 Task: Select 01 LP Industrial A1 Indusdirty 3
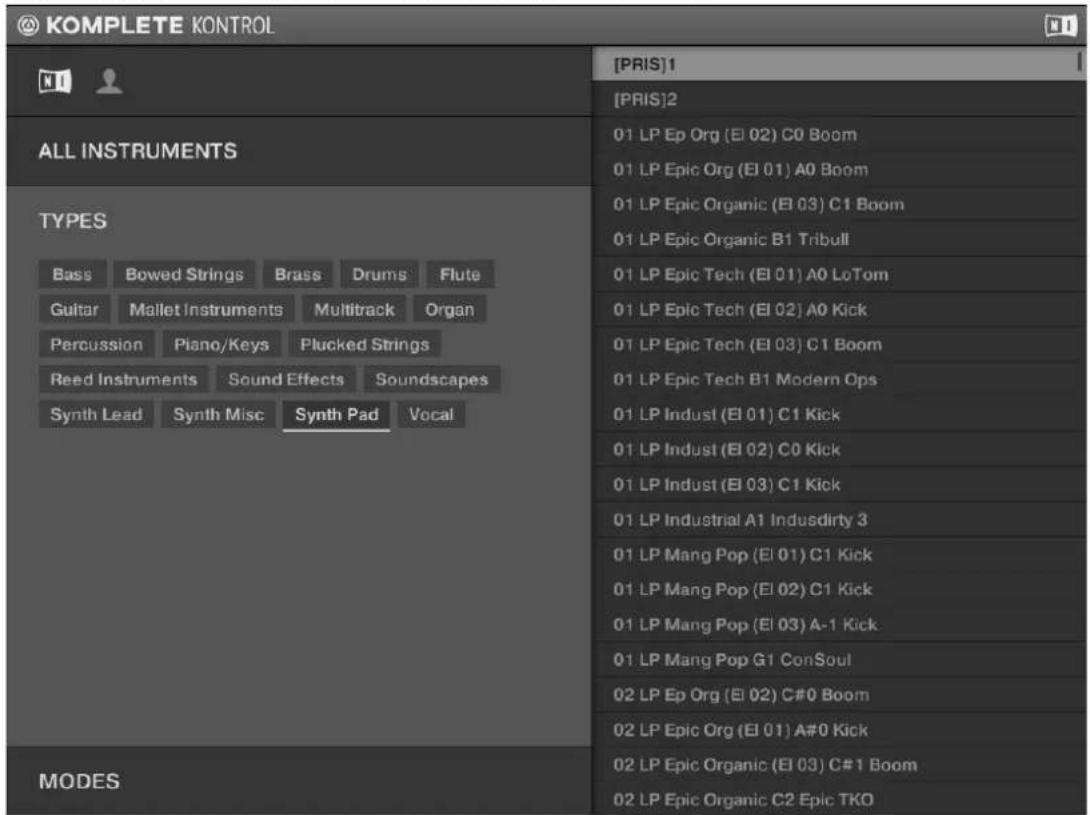coord(839,519)
